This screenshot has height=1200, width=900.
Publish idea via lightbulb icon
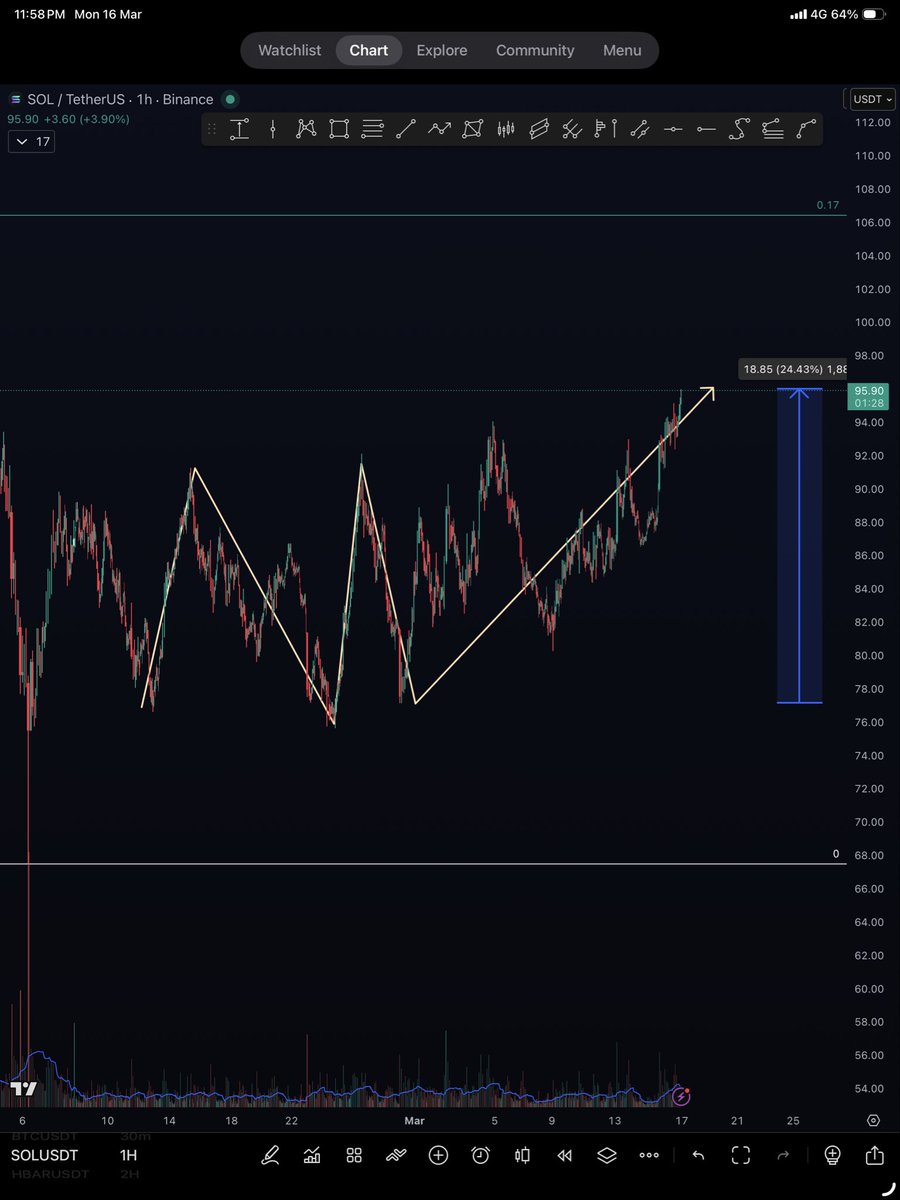[832, 1155]
